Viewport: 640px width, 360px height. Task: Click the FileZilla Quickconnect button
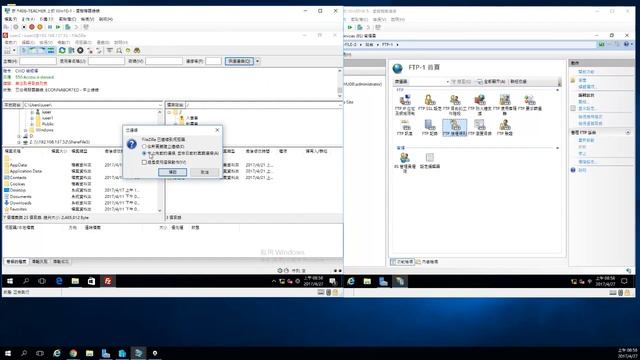239,61
